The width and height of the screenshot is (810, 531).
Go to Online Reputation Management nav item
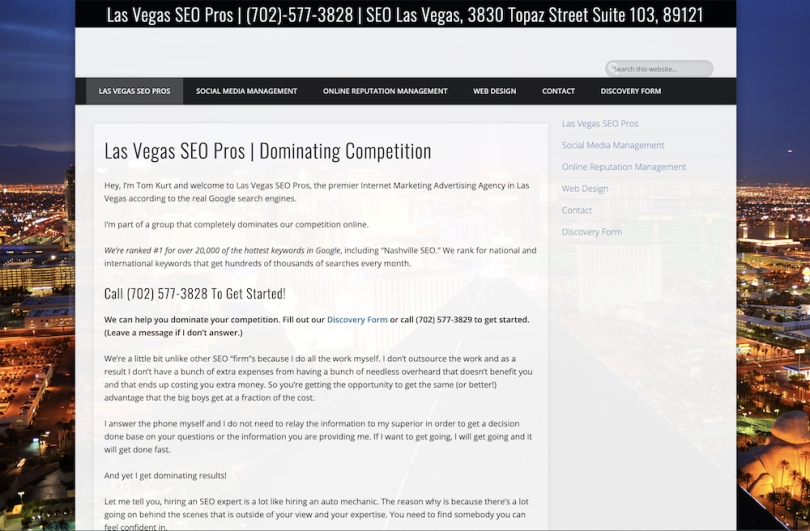click(385, 91)
